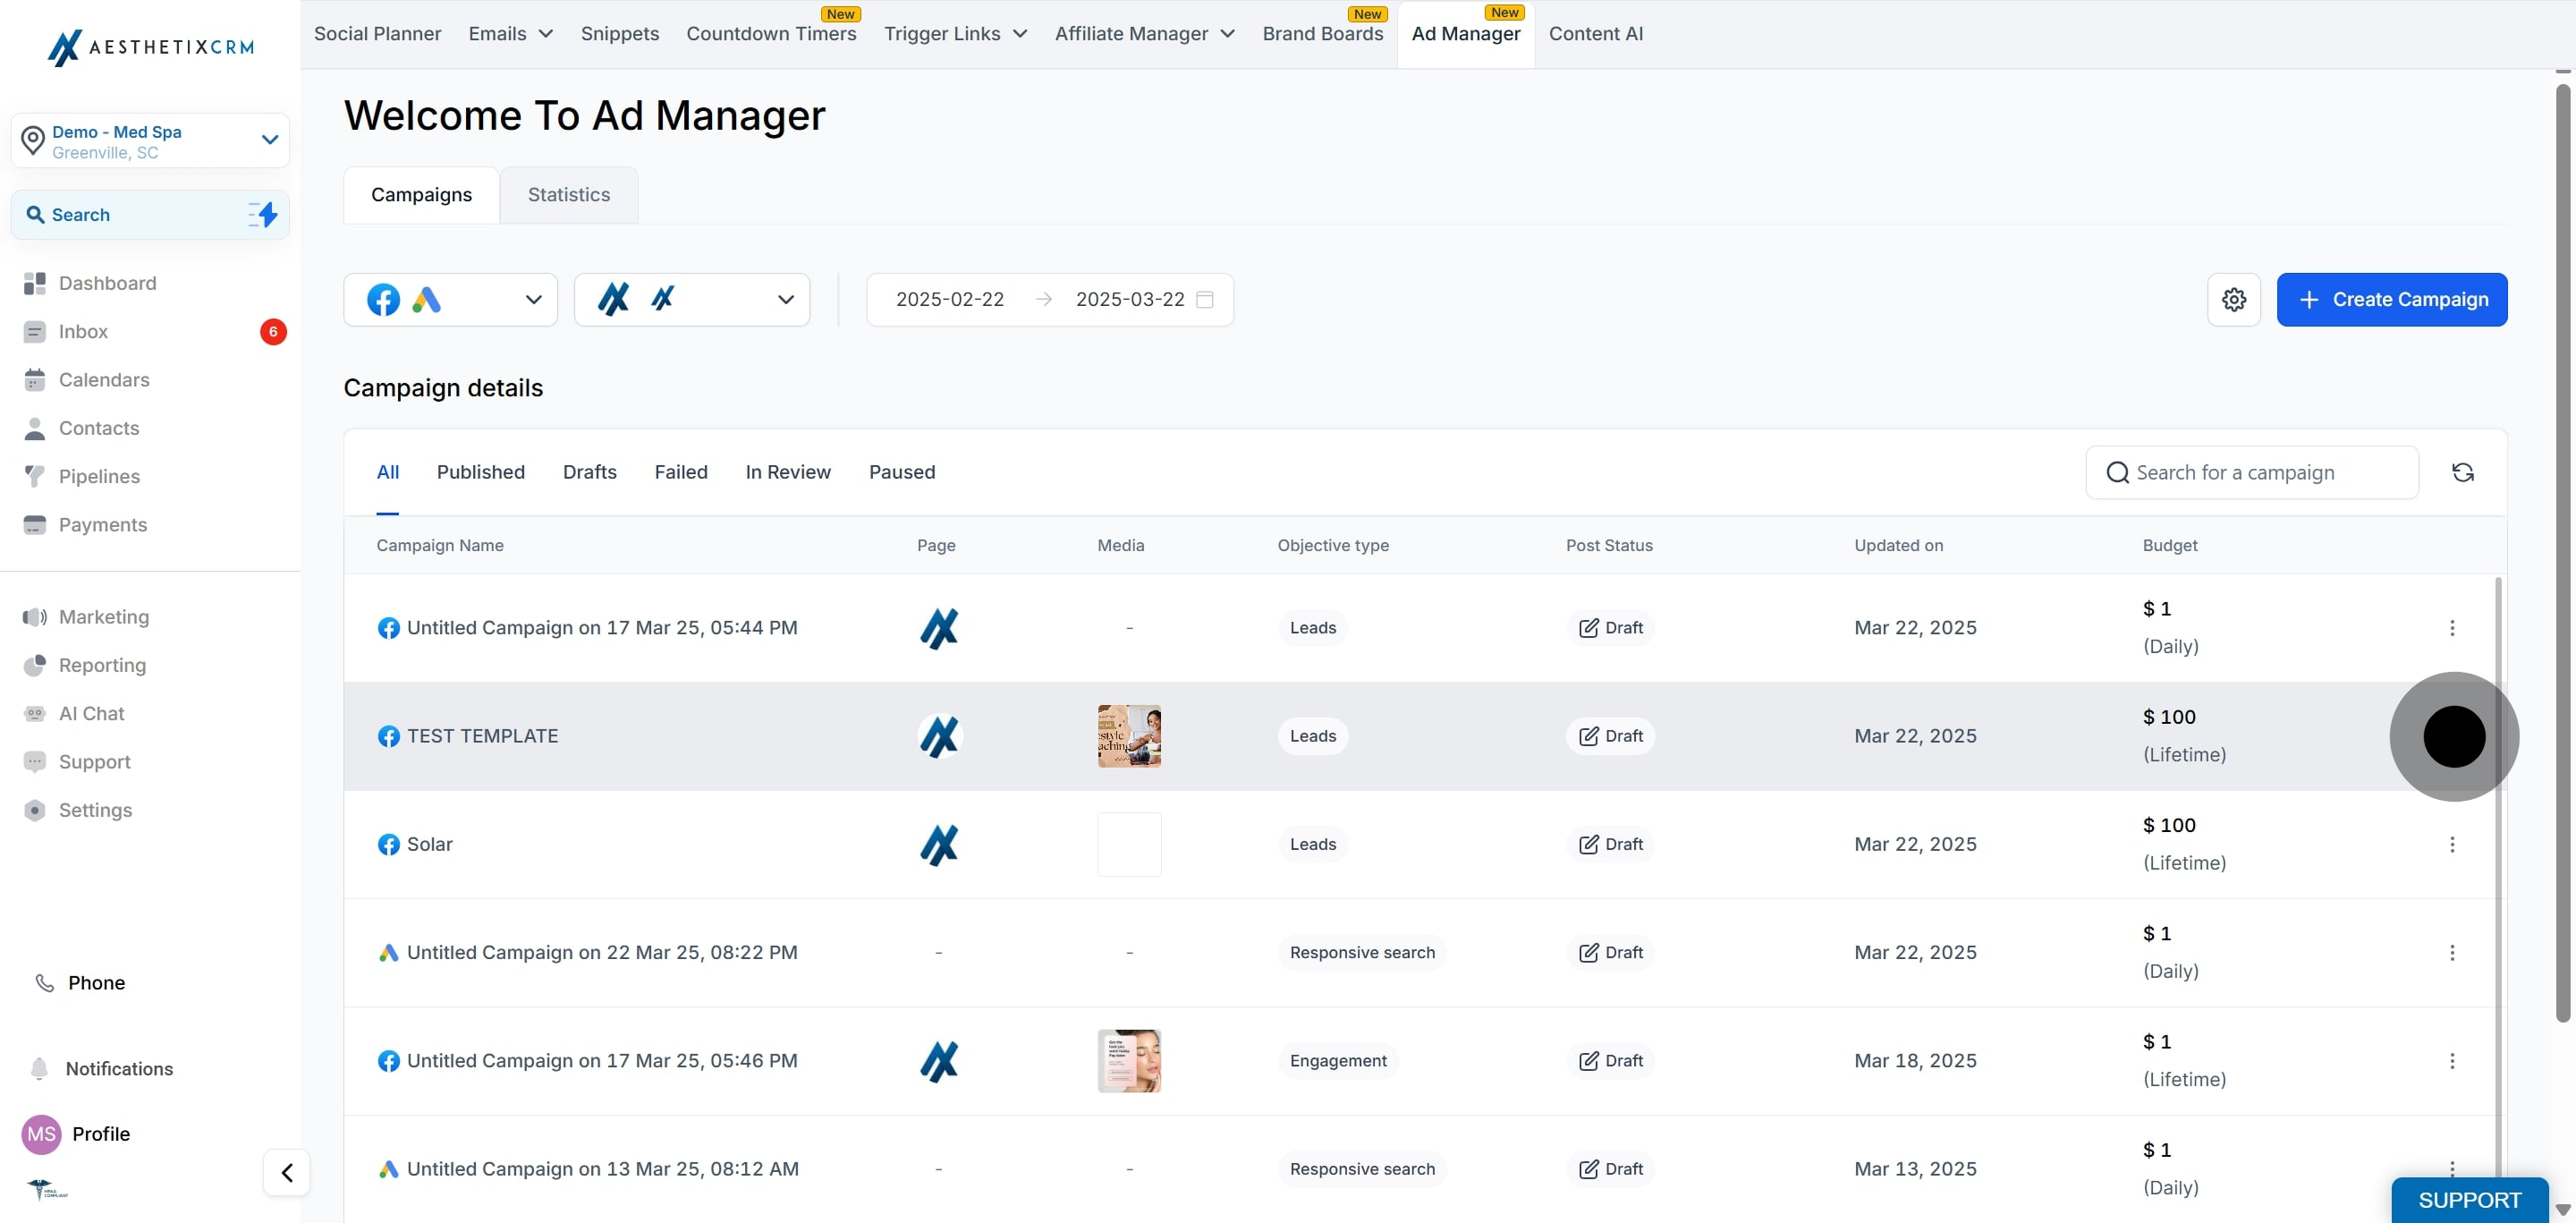Viewport: 2576px width, 1223px height.
Task: Click the gear settings icon beside Create Campaign
Action: coord(2233,300)
